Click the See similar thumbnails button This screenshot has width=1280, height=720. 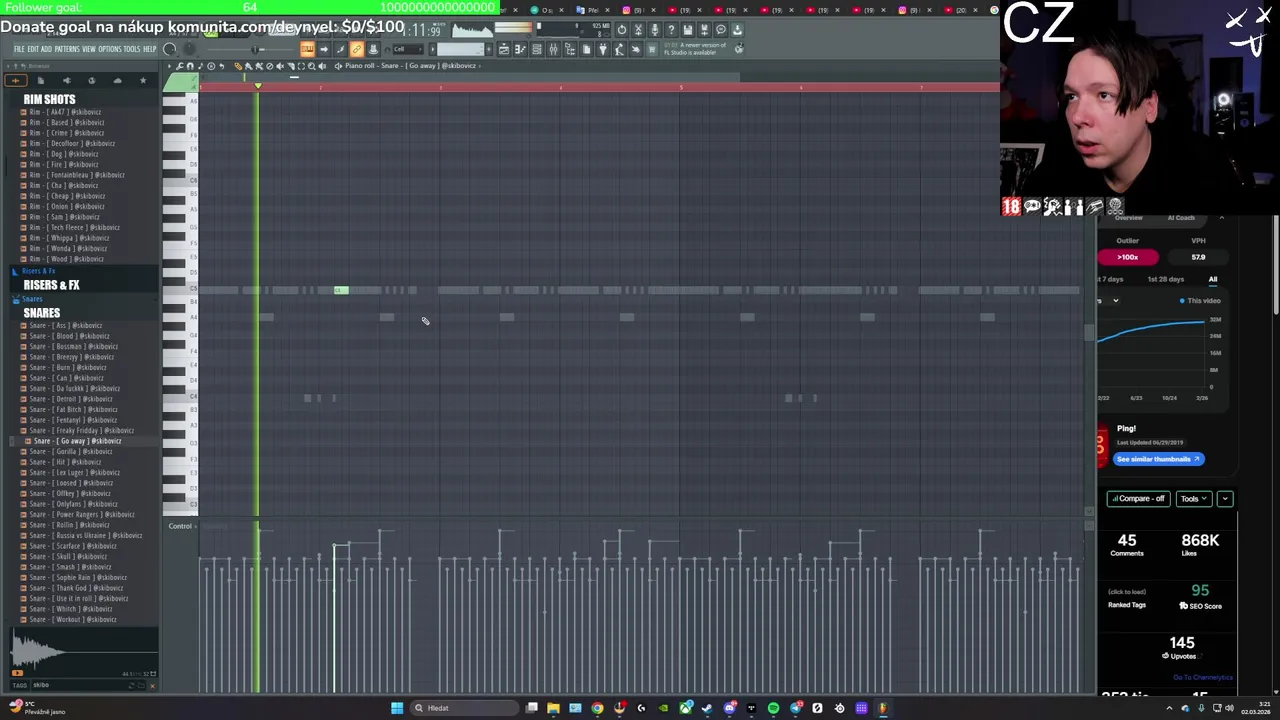click(1158, 459)
